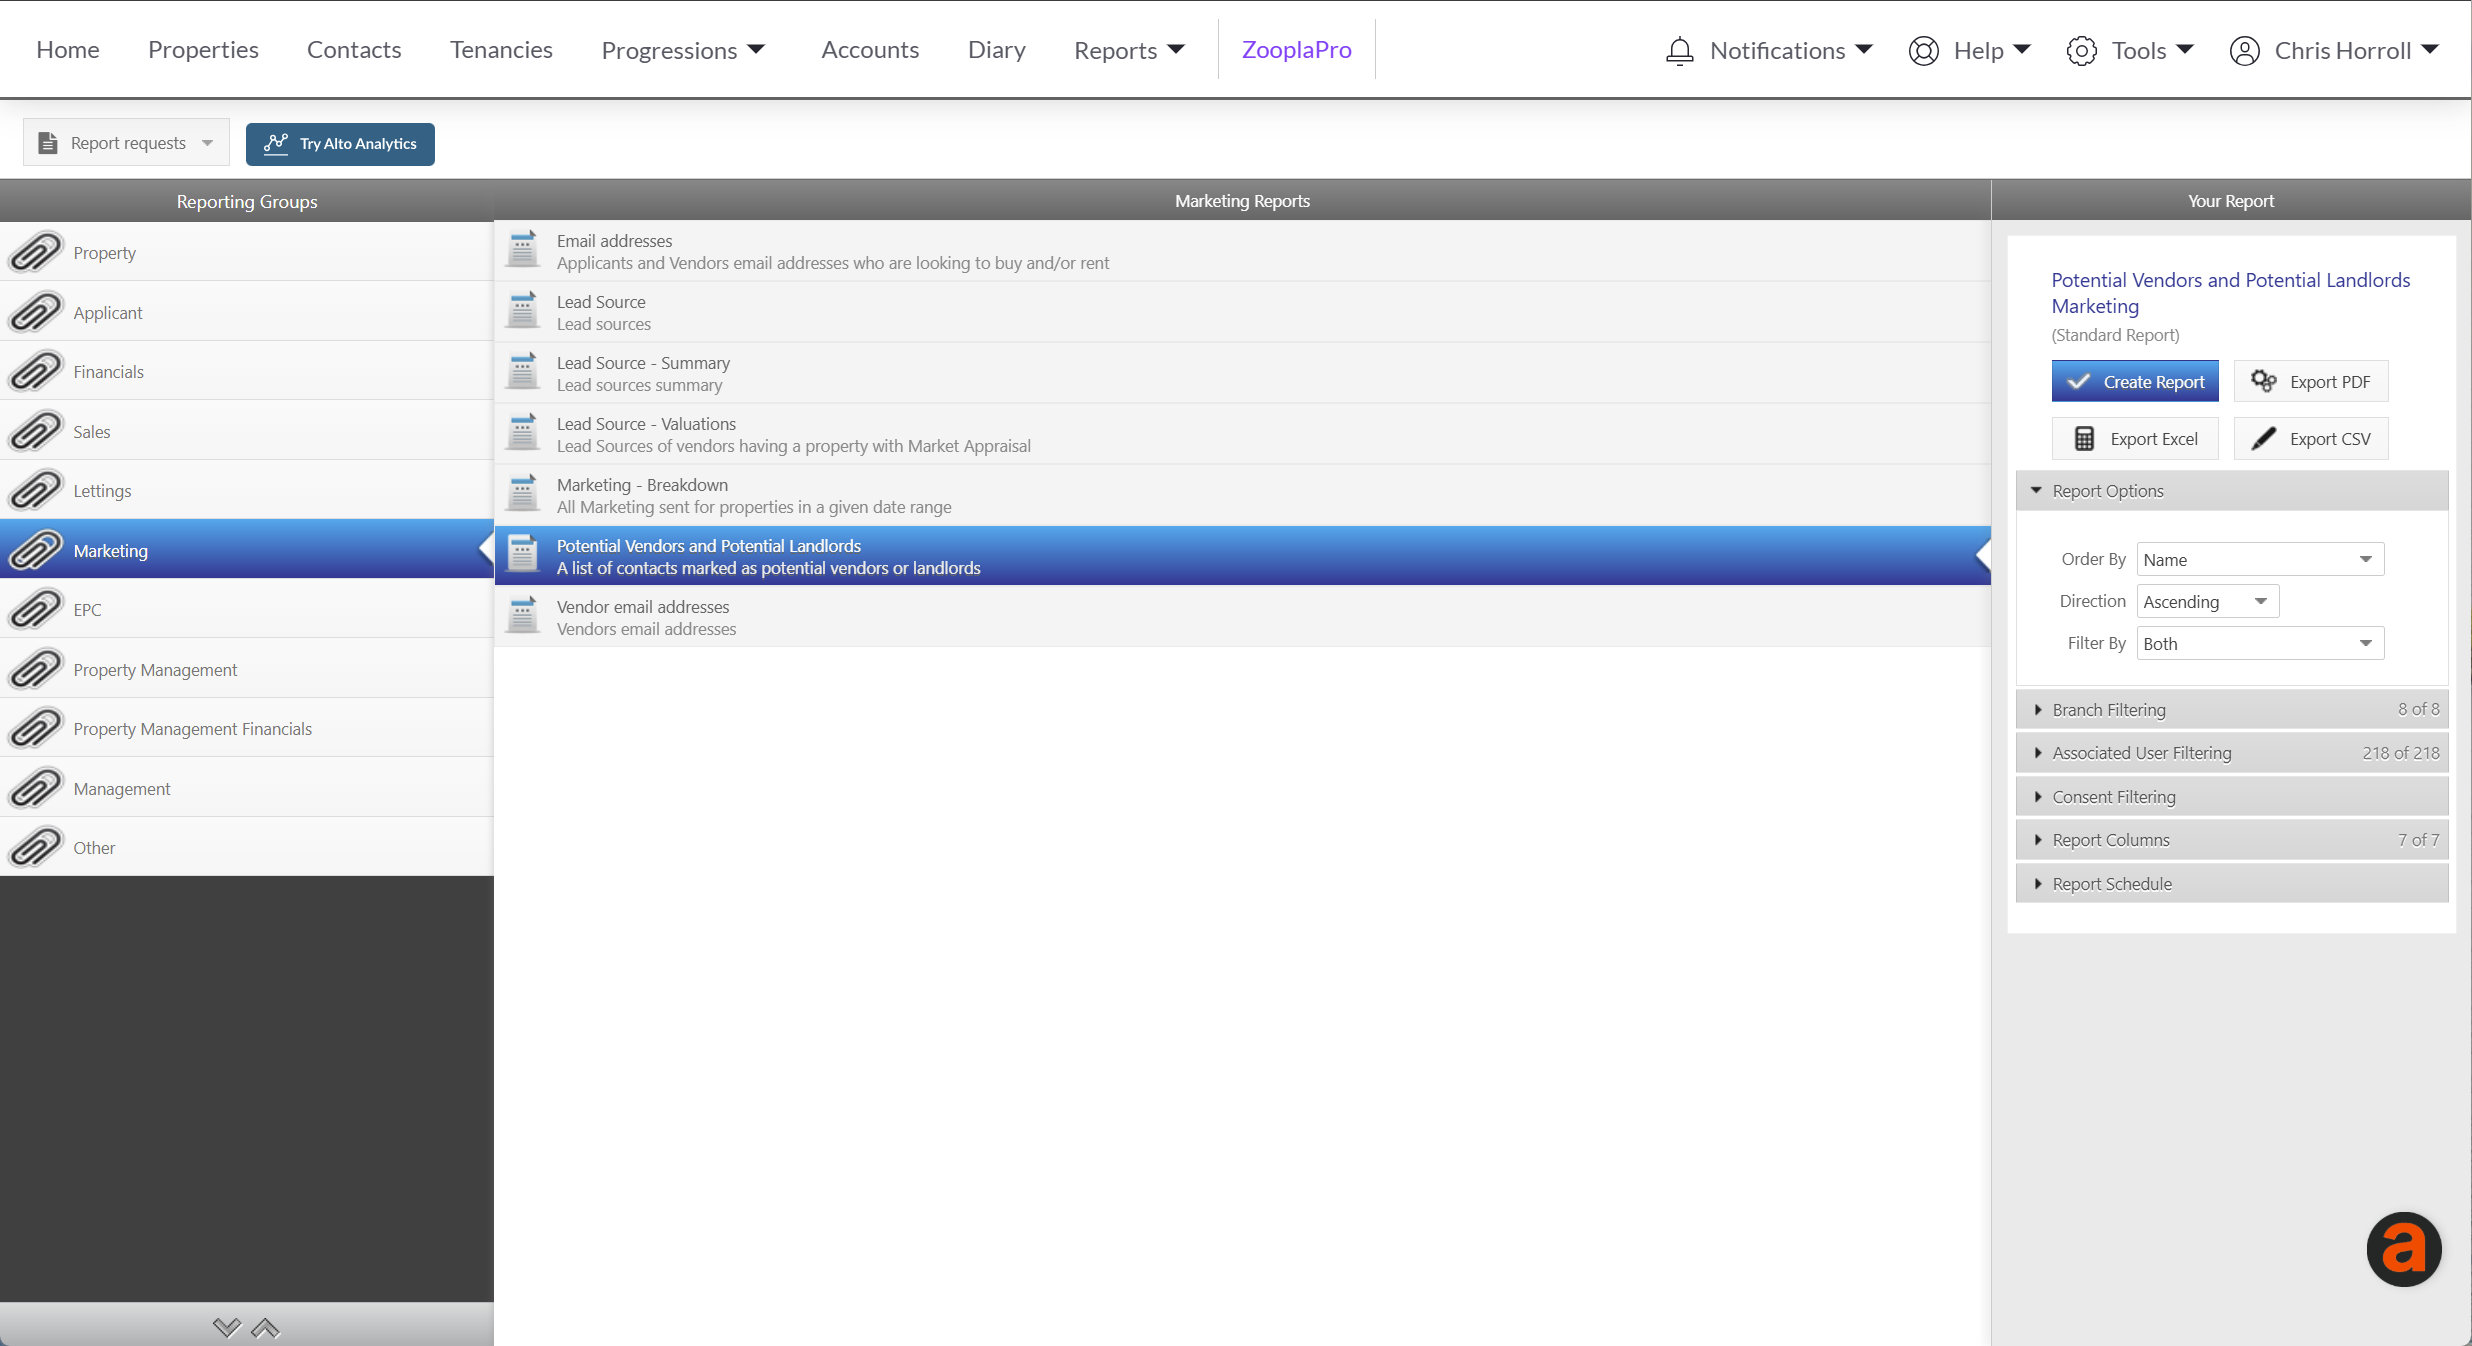
Task: Click the Alto Analytics chart icon
Action: point(276,143)
